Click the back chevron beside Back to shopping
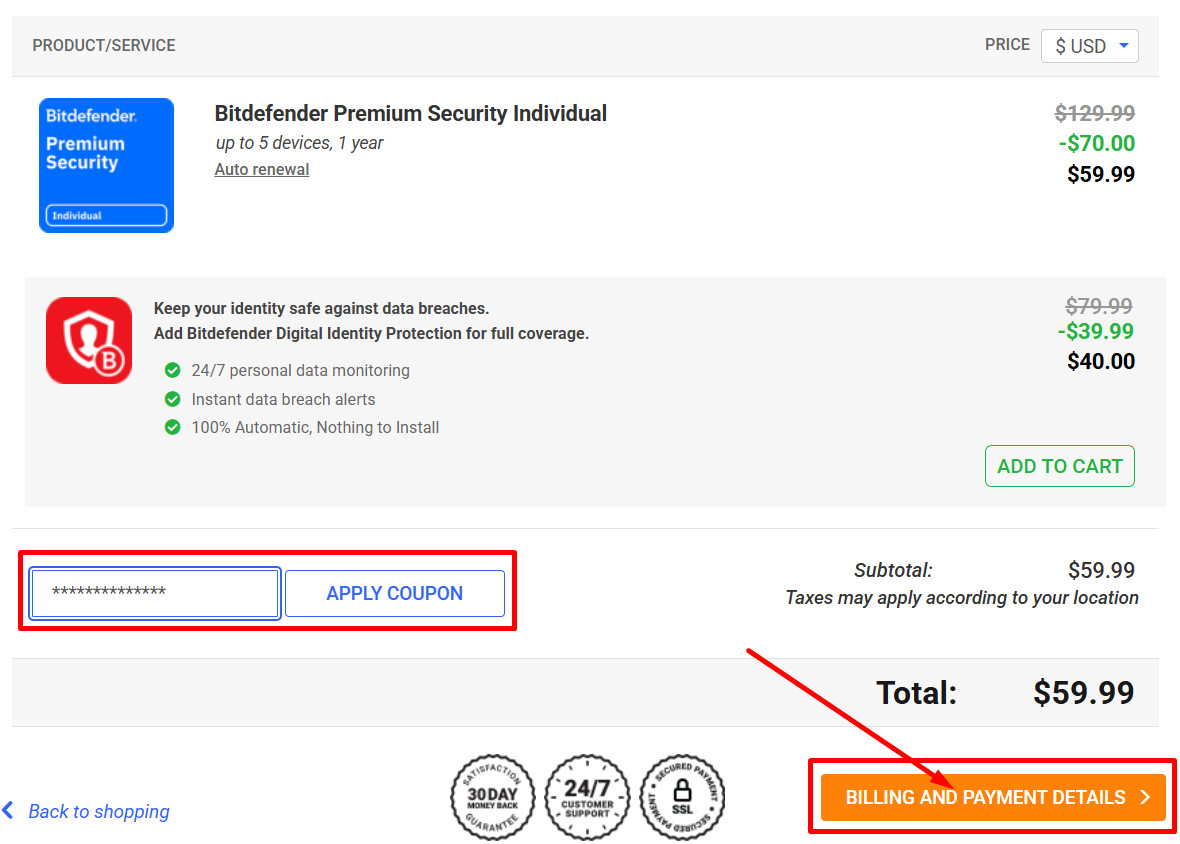 tap(8, 811)
